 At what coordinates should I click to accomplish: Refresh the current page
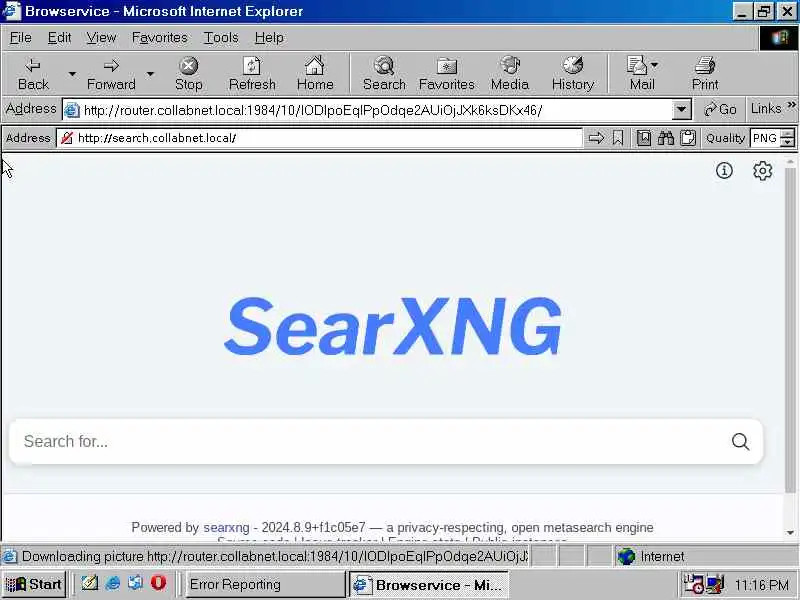click(252, 74)
